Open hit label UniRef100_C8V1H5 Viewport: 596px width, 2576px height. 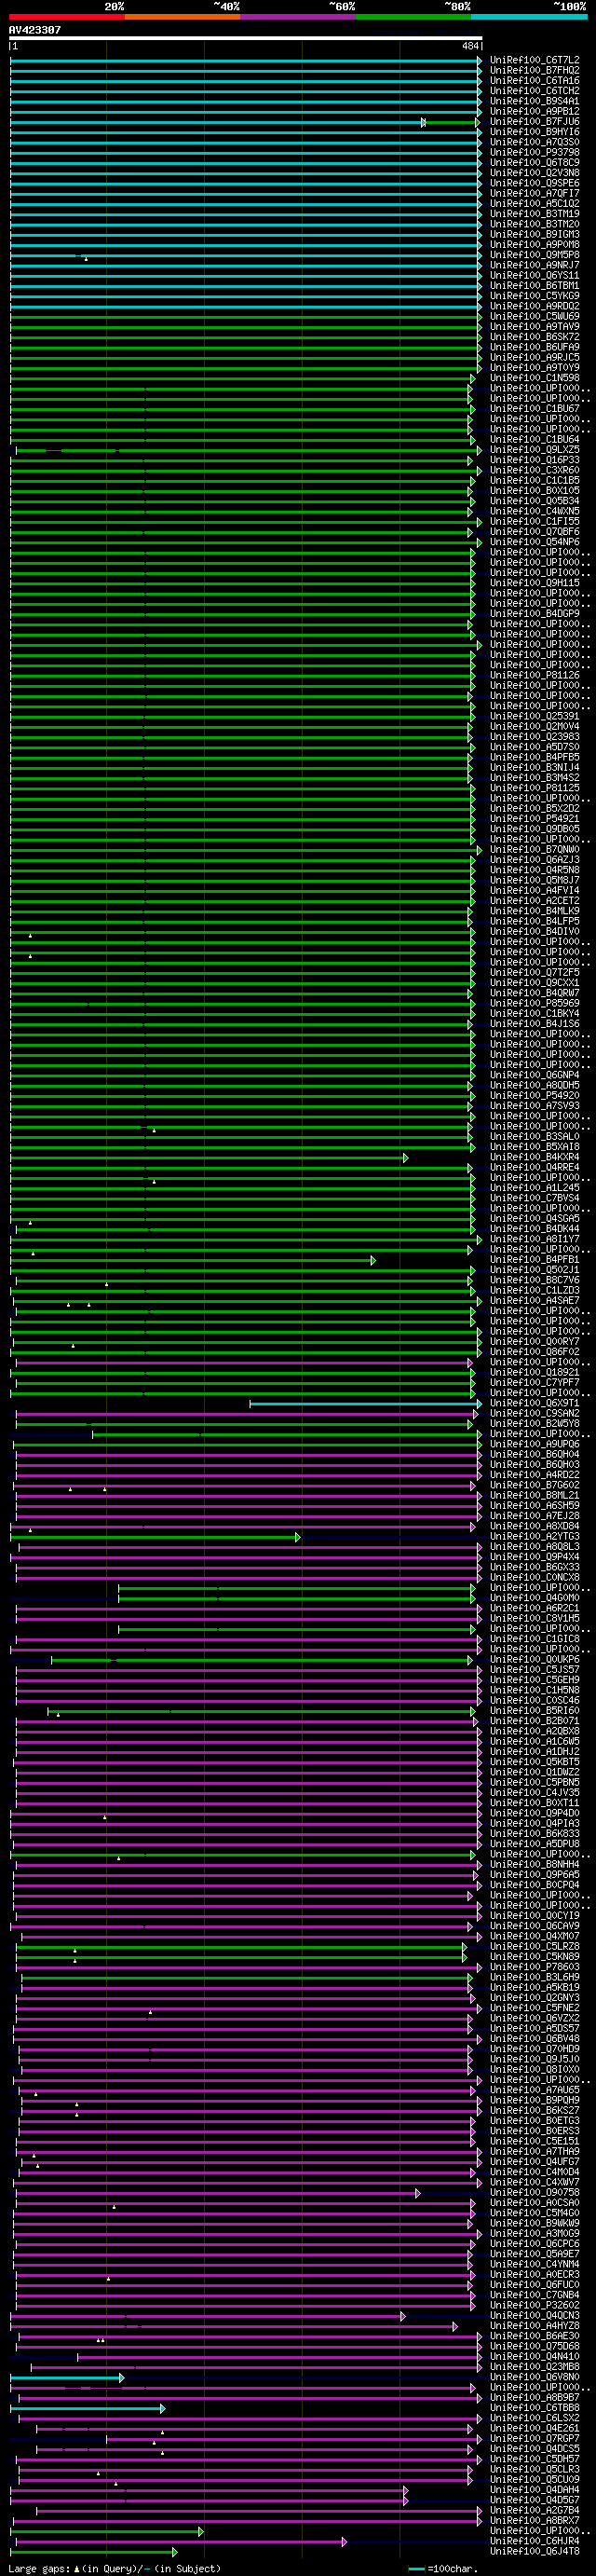pyautogui.click(x=534, y=1618)
